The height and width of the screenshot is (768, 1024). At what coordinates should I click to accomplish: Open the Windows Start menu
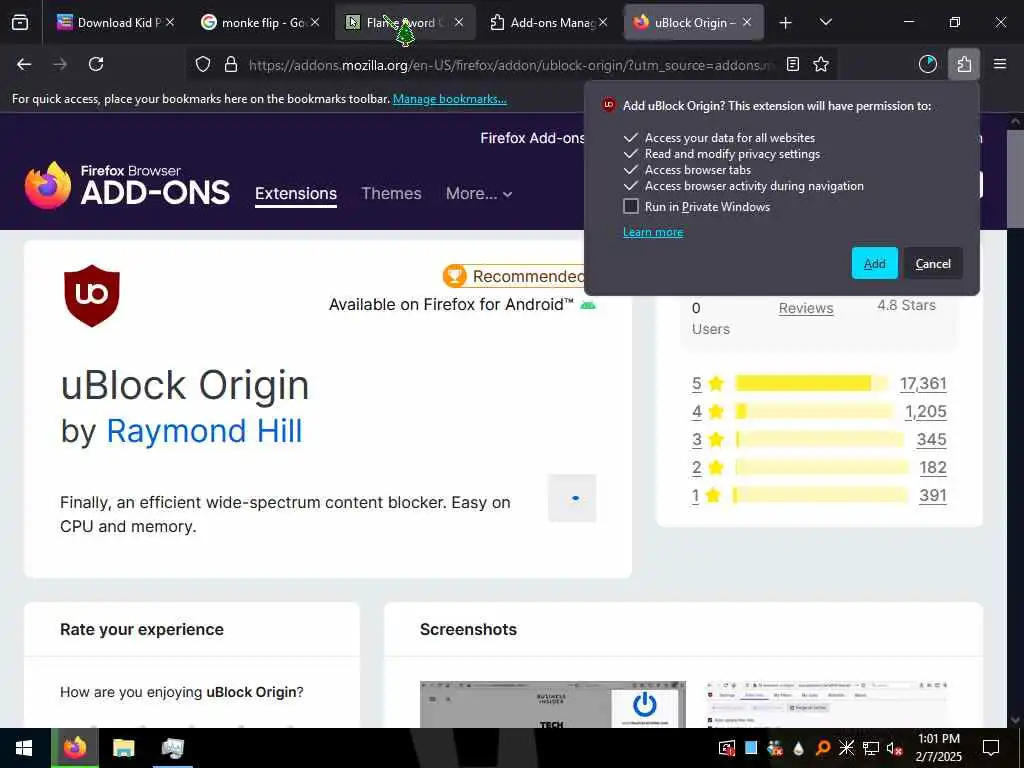coord(24,748)
